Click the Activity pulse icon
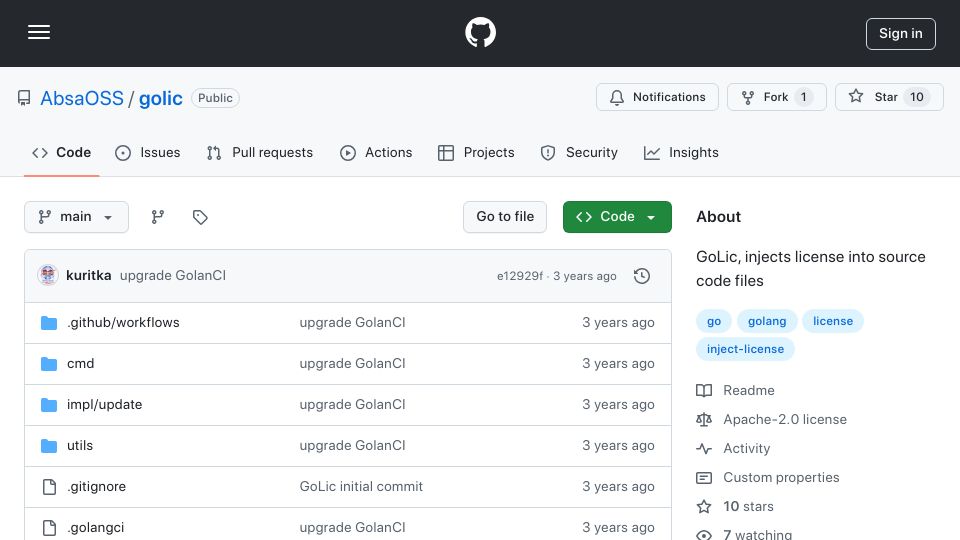The width and height of the screenshot is (960, 540). point(704,449)
